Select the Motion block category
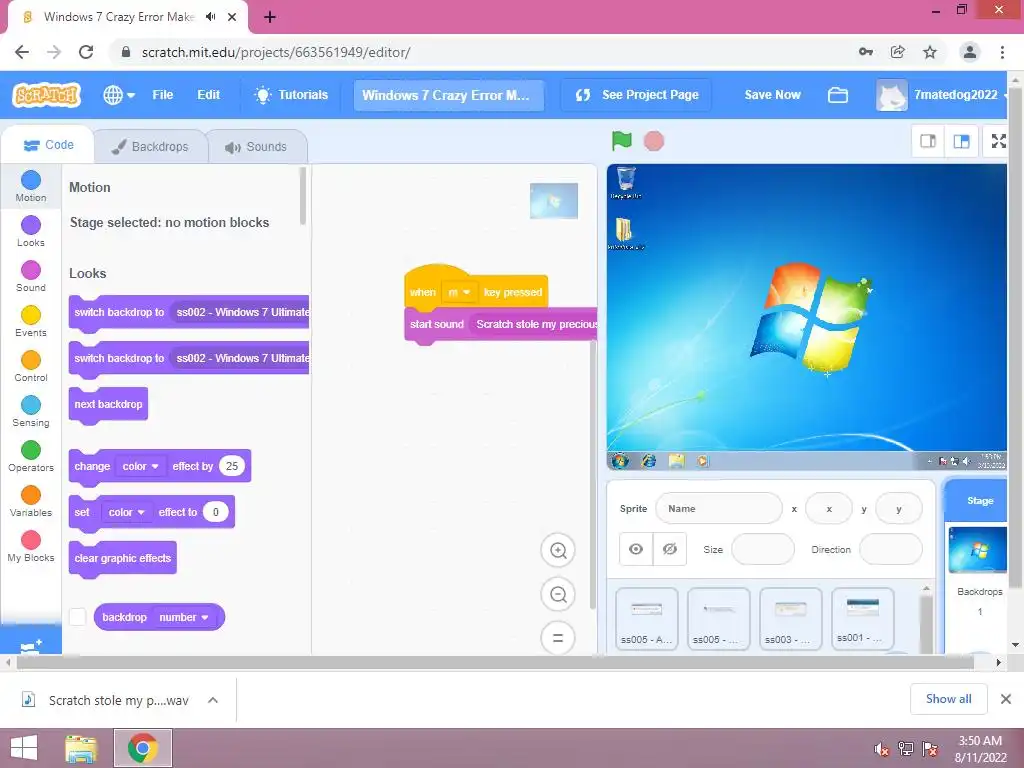The height and width of the screenshot is (768, 1024). coord(31,186)
